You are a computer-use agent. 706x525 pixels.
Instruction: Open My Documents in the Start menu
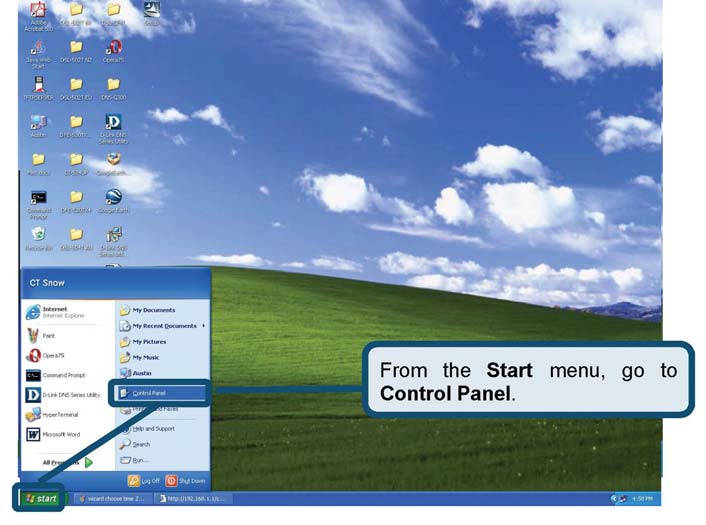pyautogui.click(x=147, y=310)
